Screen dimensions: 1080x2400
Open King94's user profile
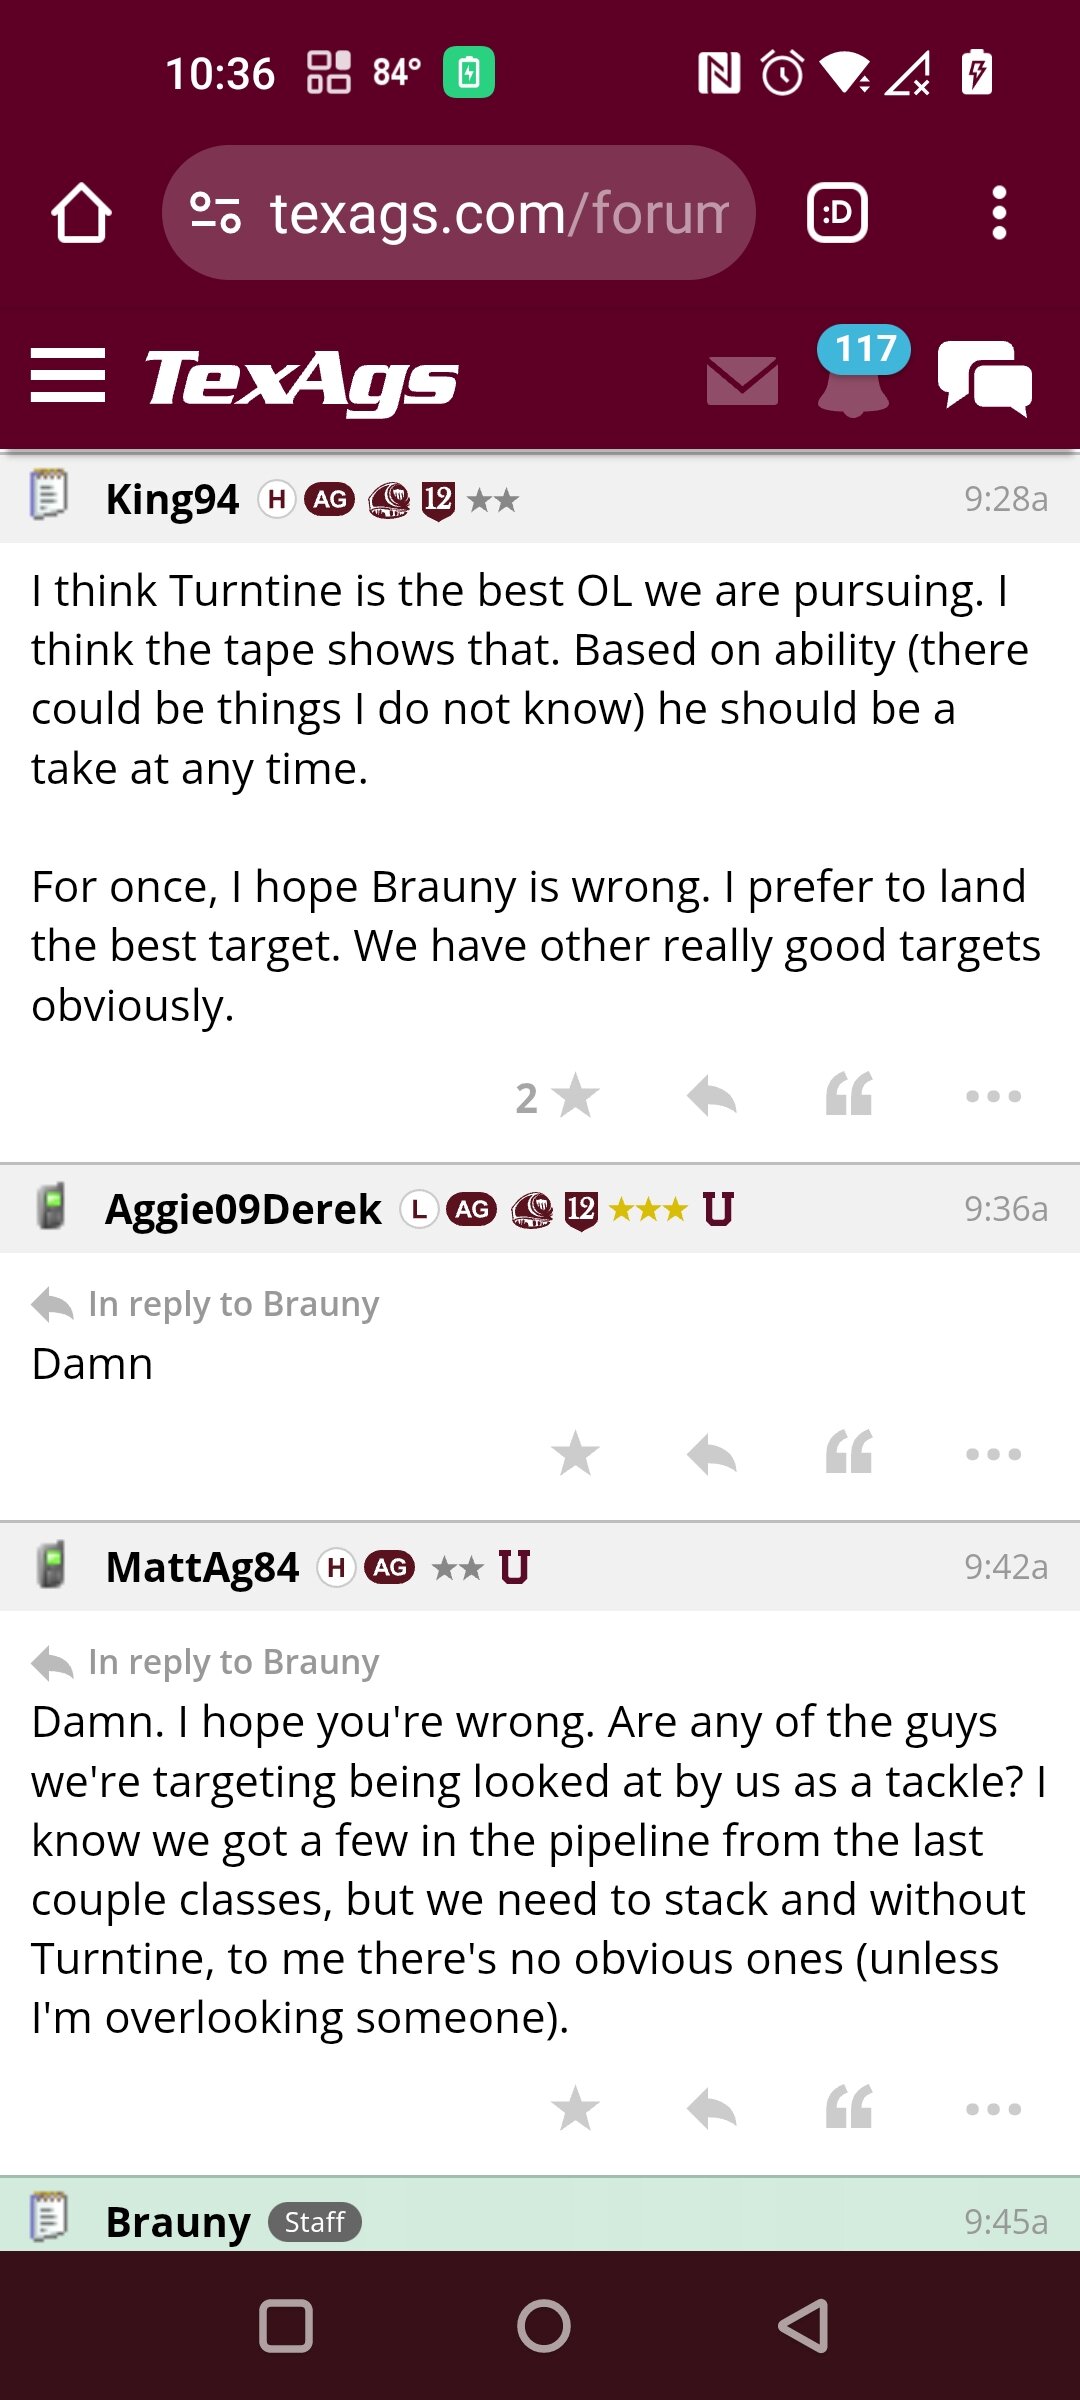tap(172, 499)
